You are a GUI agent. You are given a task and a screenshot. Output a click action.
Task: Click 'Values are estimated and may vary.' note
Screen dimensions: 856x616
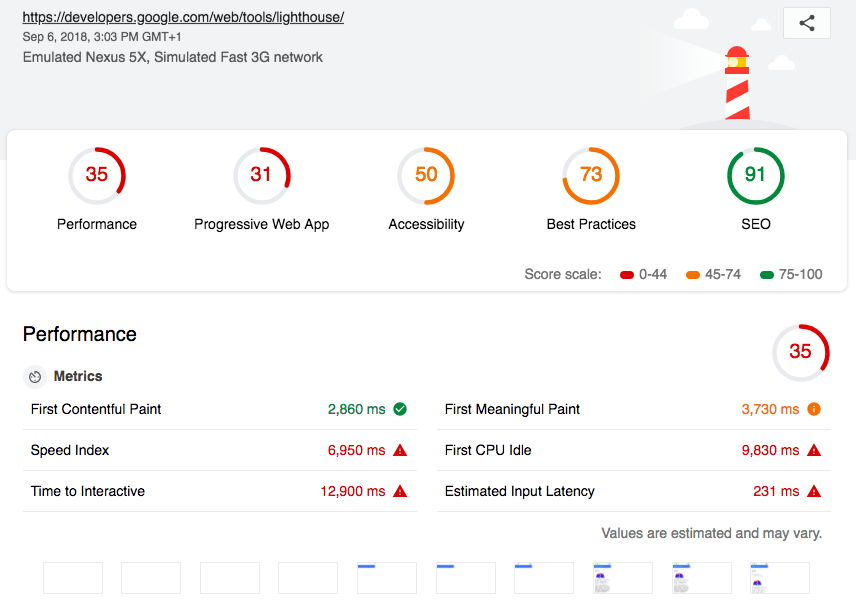pos(711,533)
